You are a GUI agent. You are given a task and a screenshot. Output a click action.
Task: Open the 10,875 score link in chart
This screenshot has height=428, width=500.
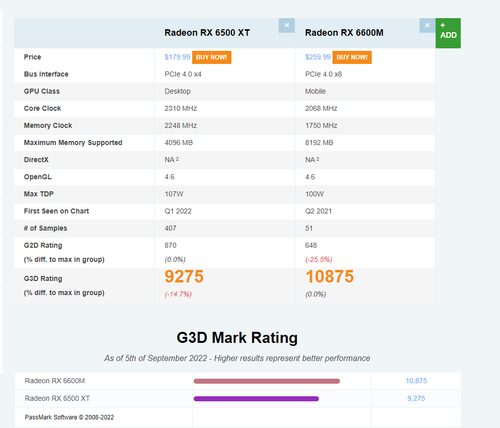[x=416, y=381]
